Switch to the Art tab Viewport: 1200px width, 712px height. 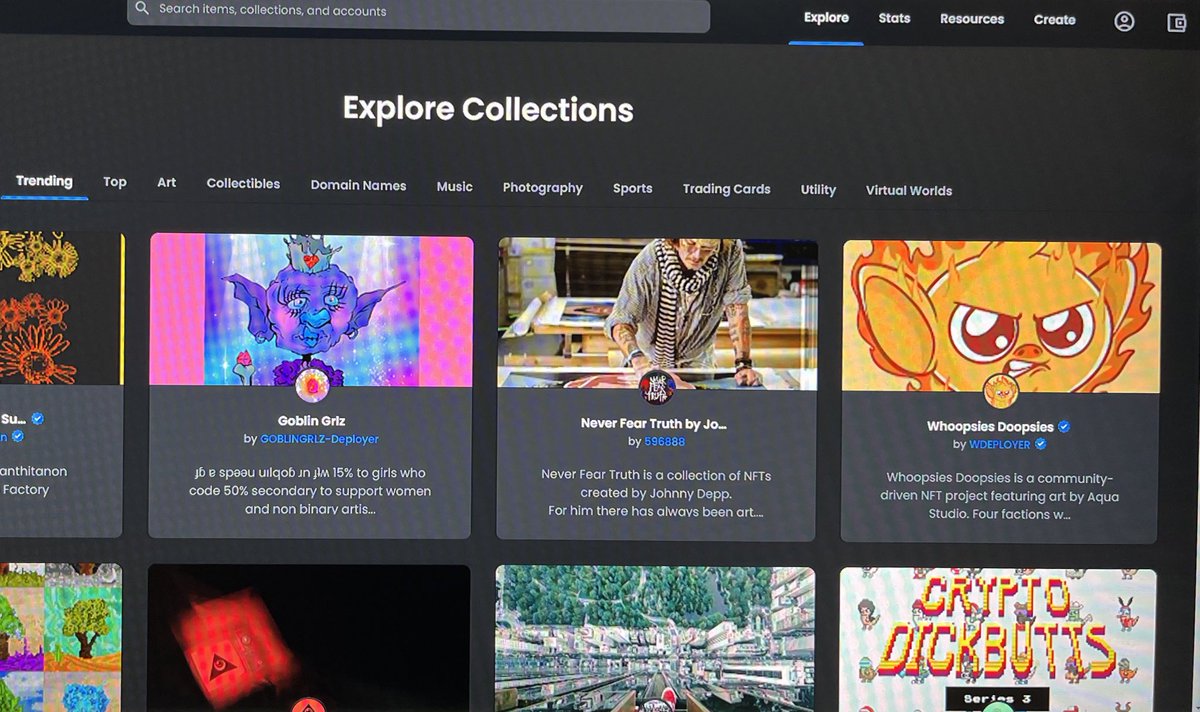tap(166, 183)
